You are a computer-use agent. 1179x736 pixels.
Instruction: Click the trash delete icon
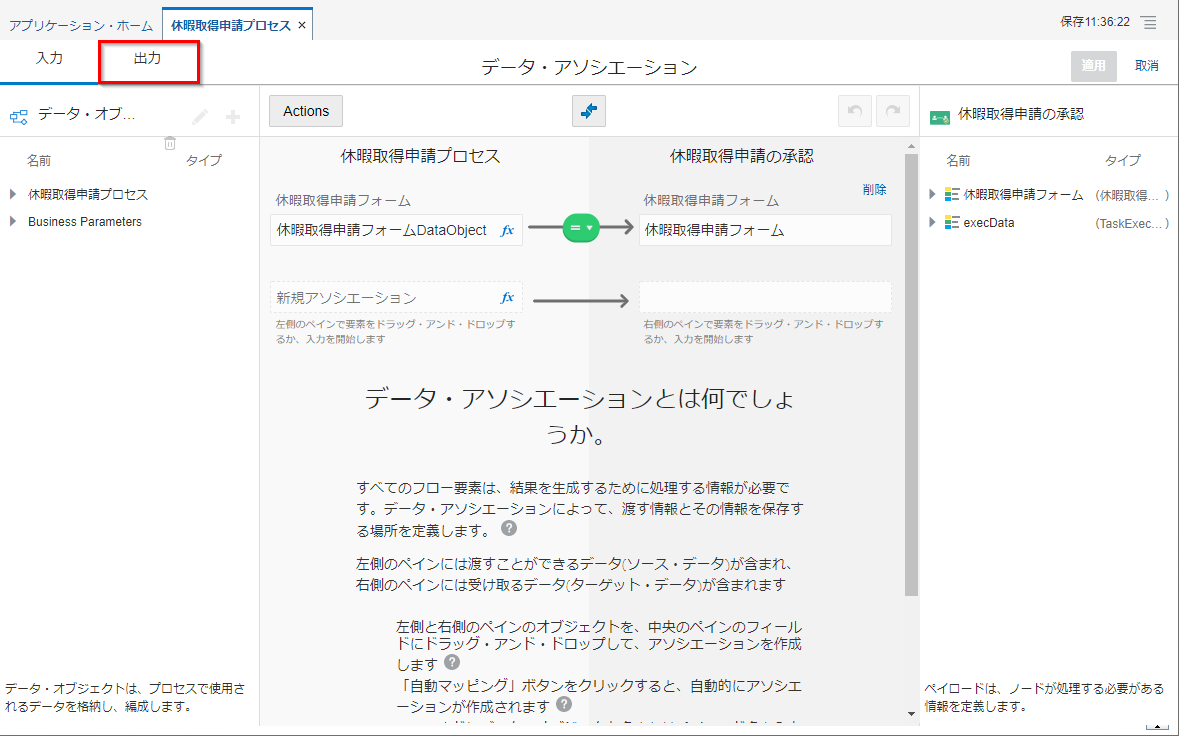pyautogui.click(x=170, y=144)
